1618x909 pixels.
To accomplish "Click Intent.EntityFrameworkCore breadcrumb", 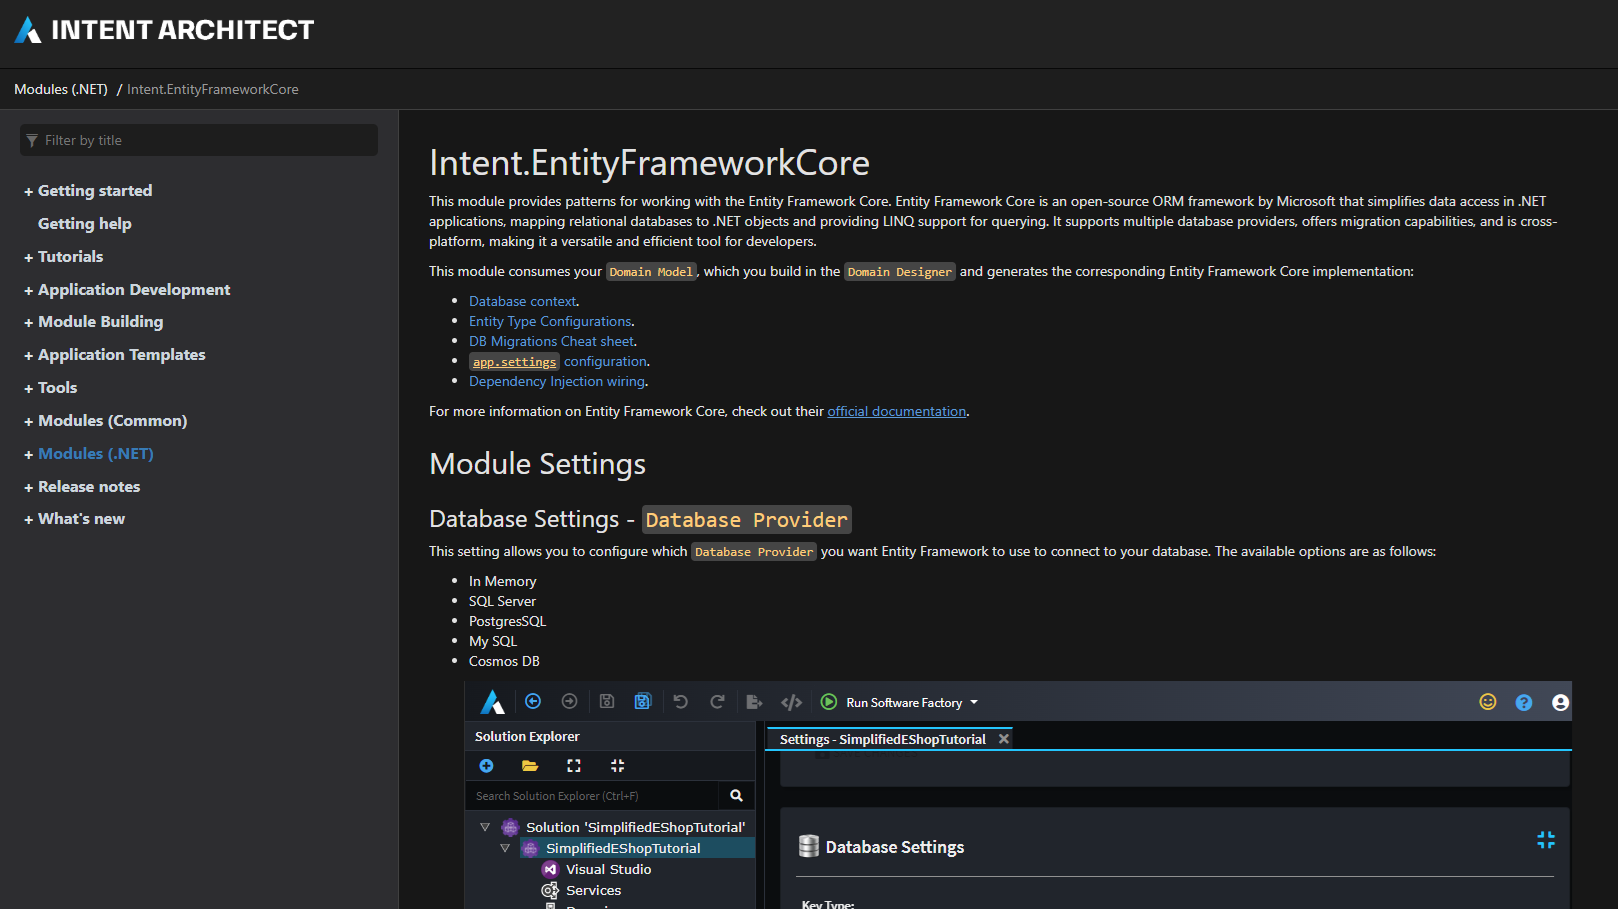I will [x=213, y=89].
